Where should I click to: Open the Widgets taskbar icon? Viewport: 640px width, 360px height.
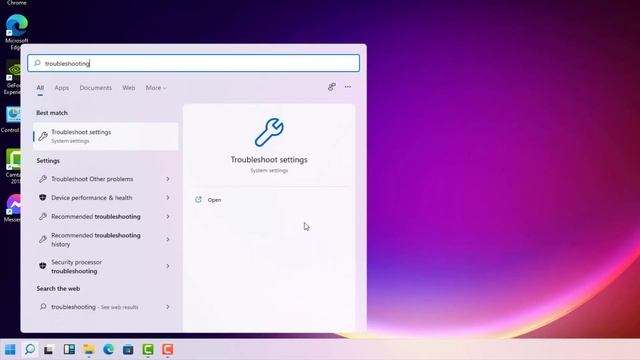(69, 349)
